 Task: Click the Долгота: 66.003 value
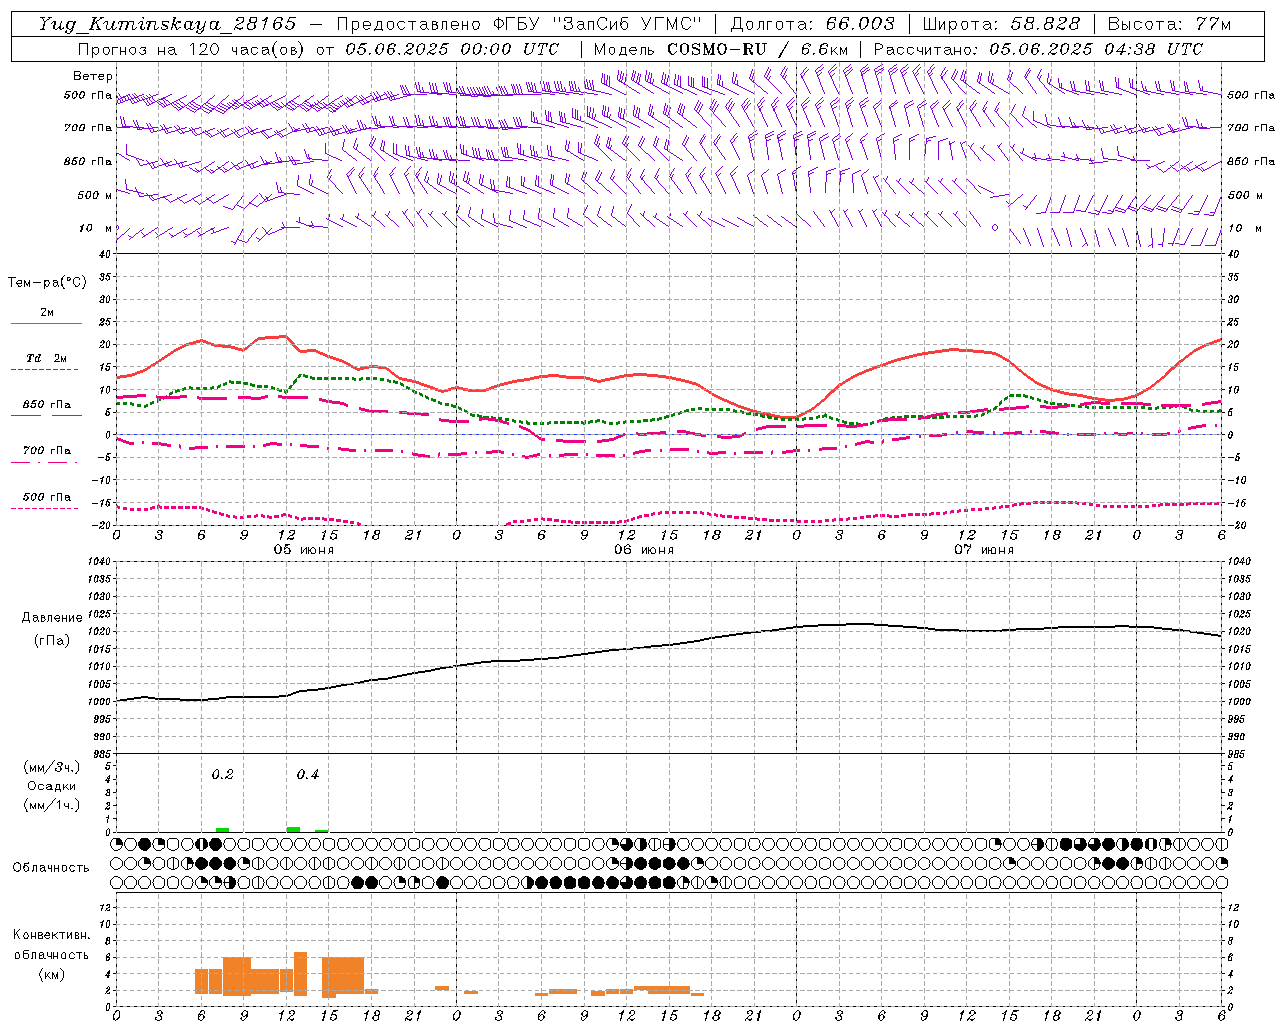tap(812, 24)
